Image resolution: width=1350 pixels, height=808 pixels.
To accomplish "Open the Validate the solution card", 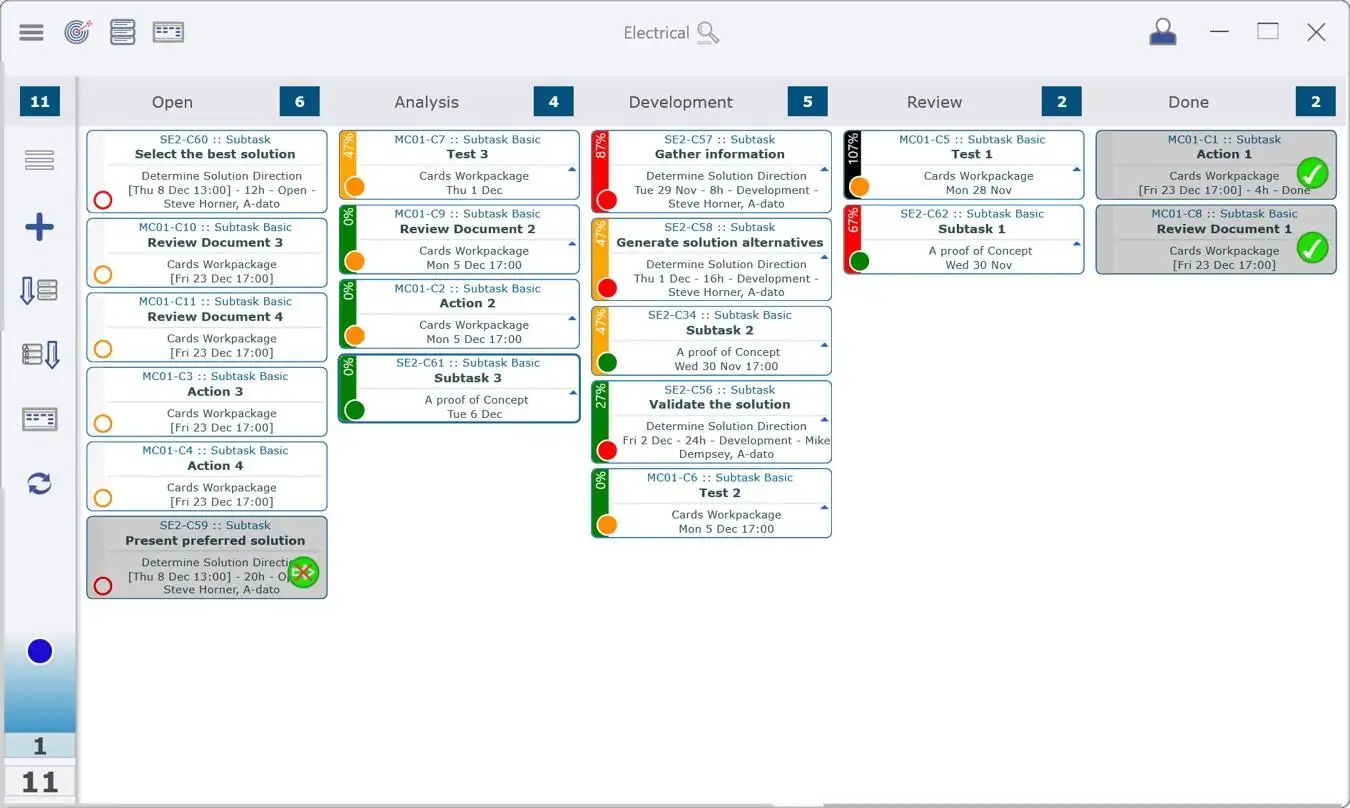I will 719,405.
